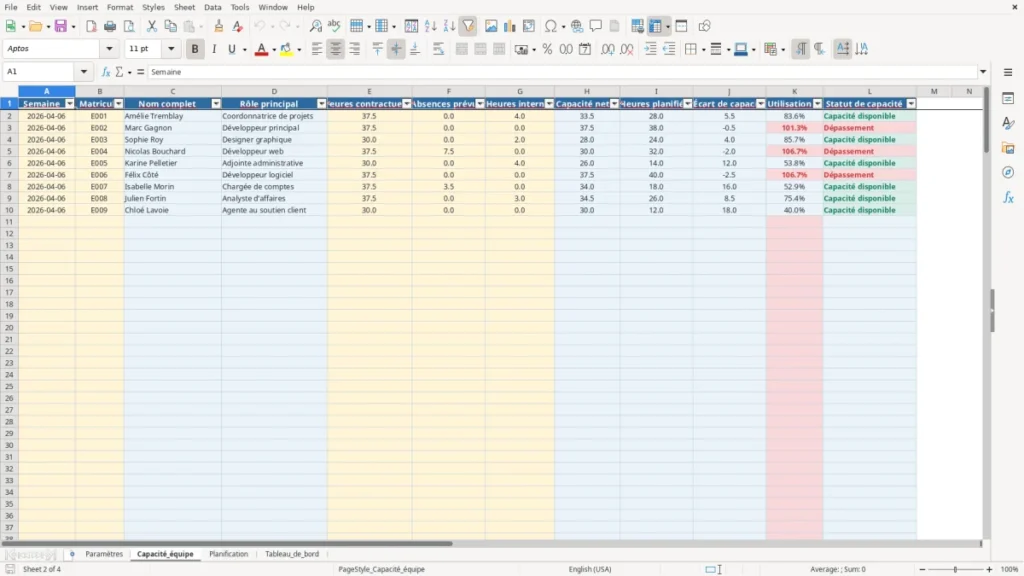Select cell with Amélie Tremblay
Viewport: 1024px width, 576px height.
[x=172, y=116]
